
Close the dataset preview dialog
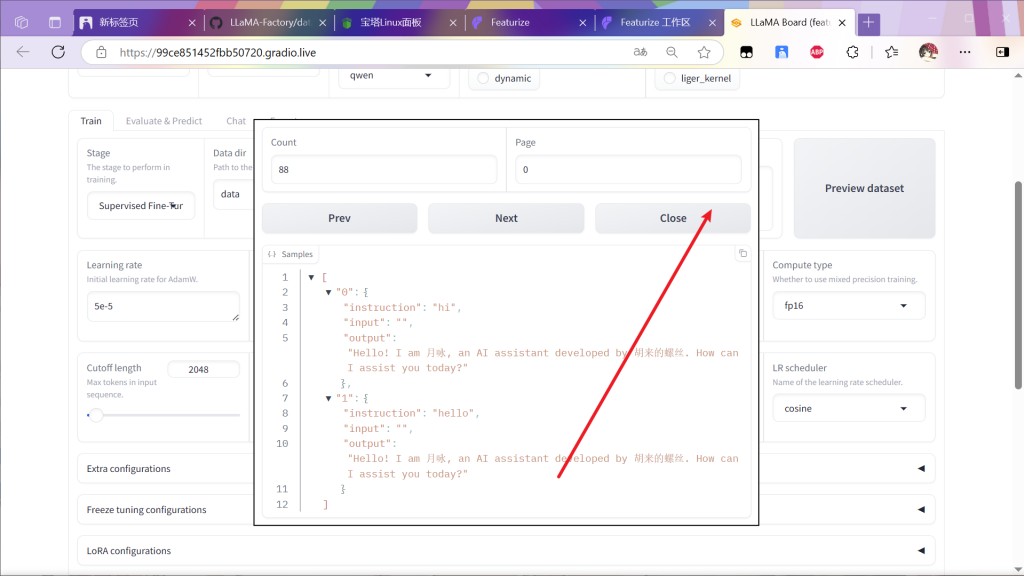pyautogui.click(x=673, y=218)
